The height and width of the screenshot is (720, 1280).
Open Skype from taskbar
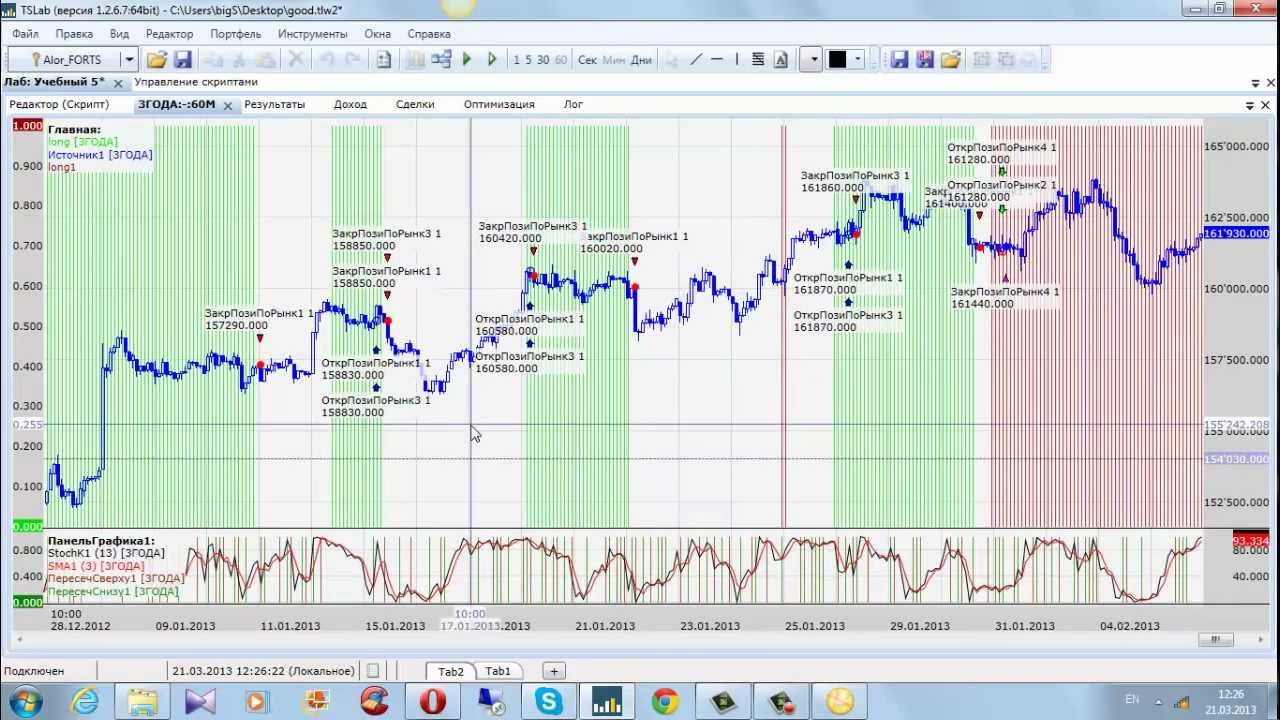(x=548, y=701)
